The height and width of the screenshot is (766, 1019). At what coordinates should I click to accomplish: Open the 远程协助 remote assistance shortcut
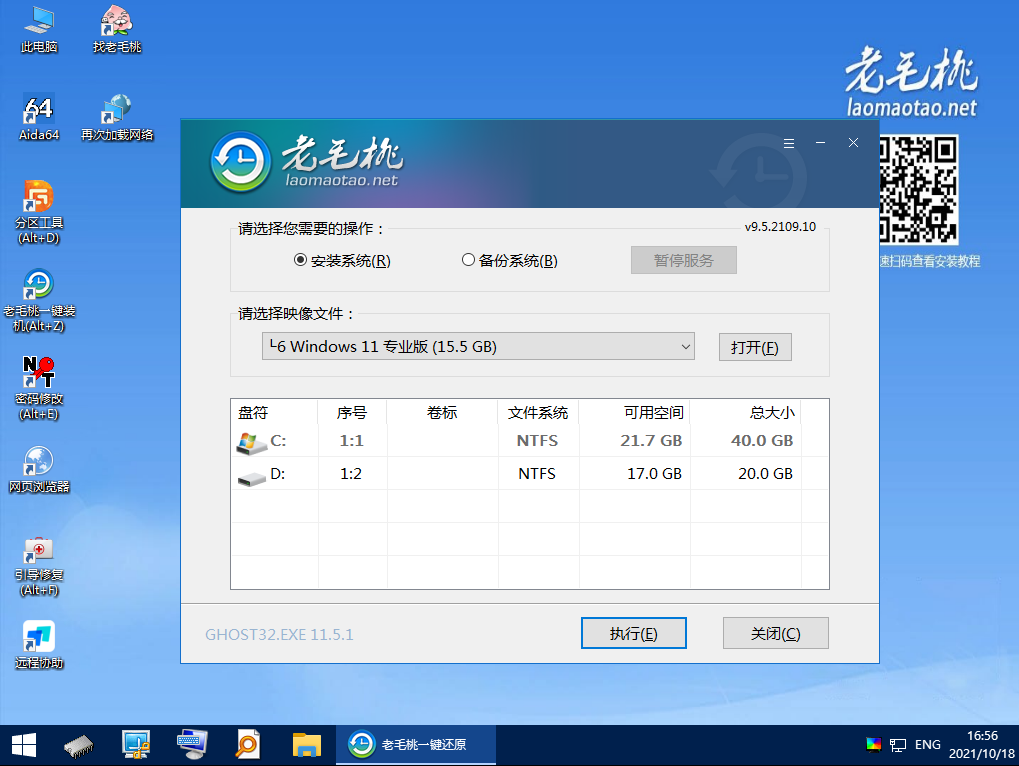39,645
